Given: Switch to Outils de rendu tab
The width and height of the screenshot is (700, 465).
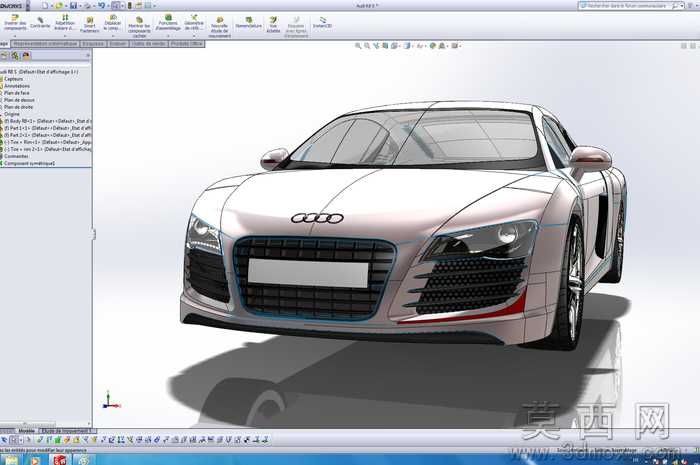Looking at the screenshot, I should pos(149,44).
